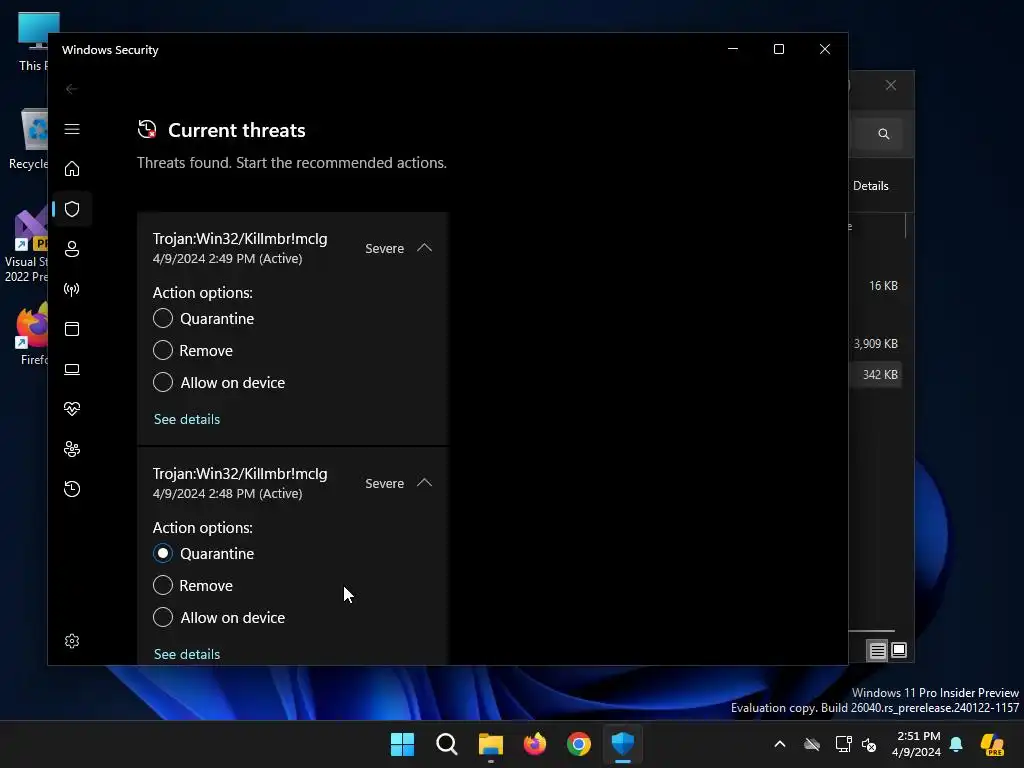Image resolution: width=1024 pixels, height=768 pixels.
Task: Select the 16 KB file row in Explorer
Action: (x=876, y=286)
